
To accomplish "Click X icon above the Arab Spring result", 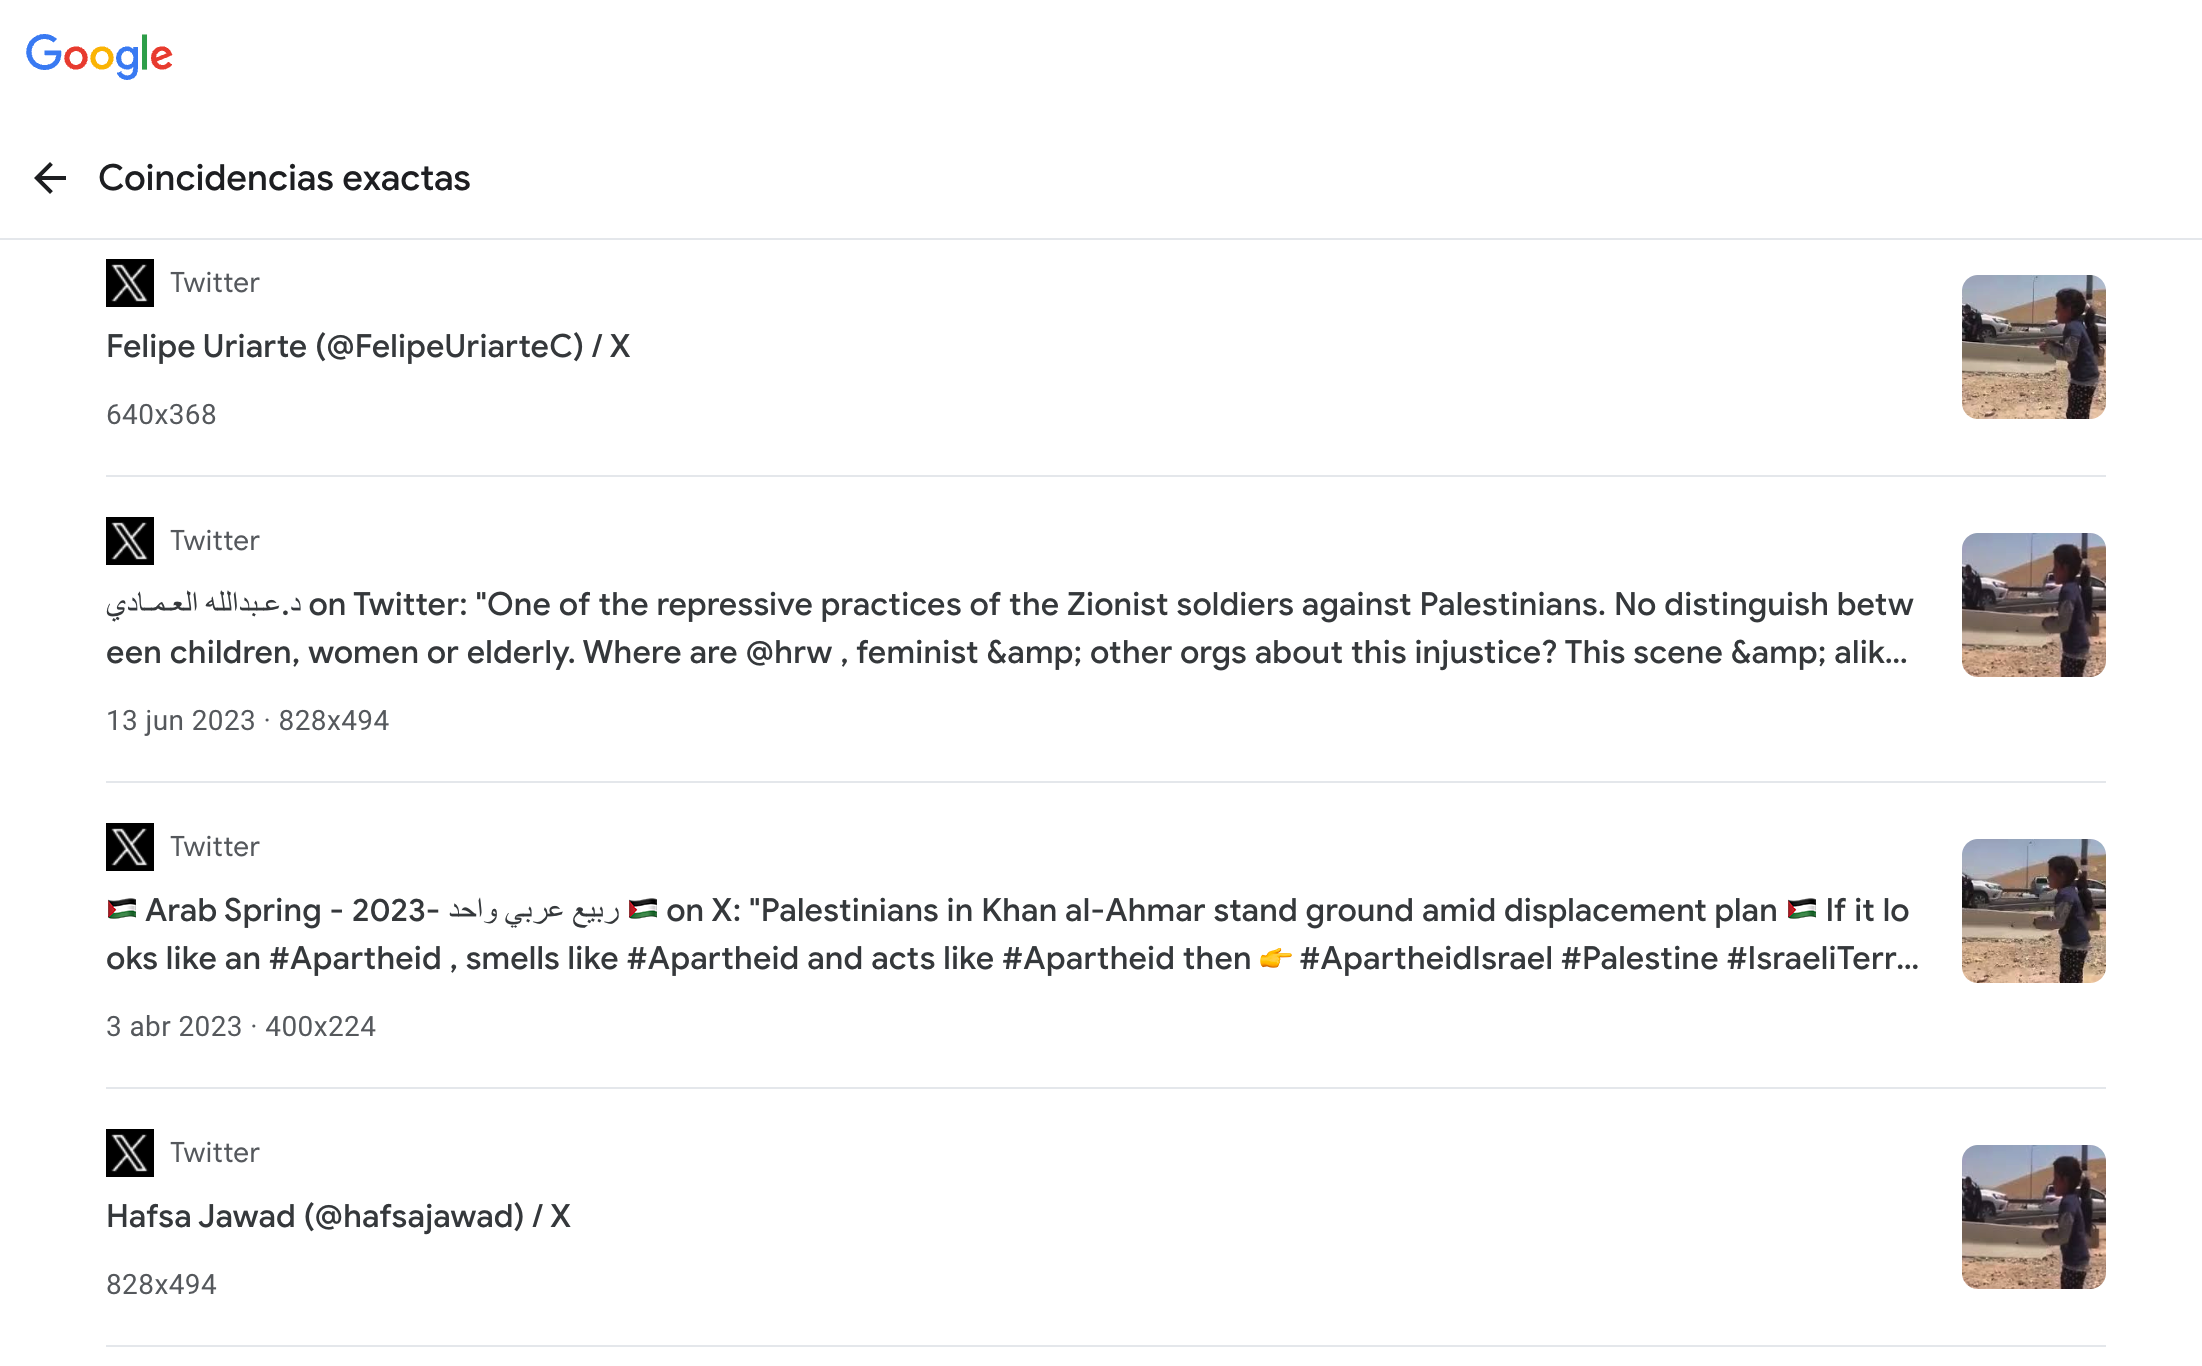I will point(130,847).
